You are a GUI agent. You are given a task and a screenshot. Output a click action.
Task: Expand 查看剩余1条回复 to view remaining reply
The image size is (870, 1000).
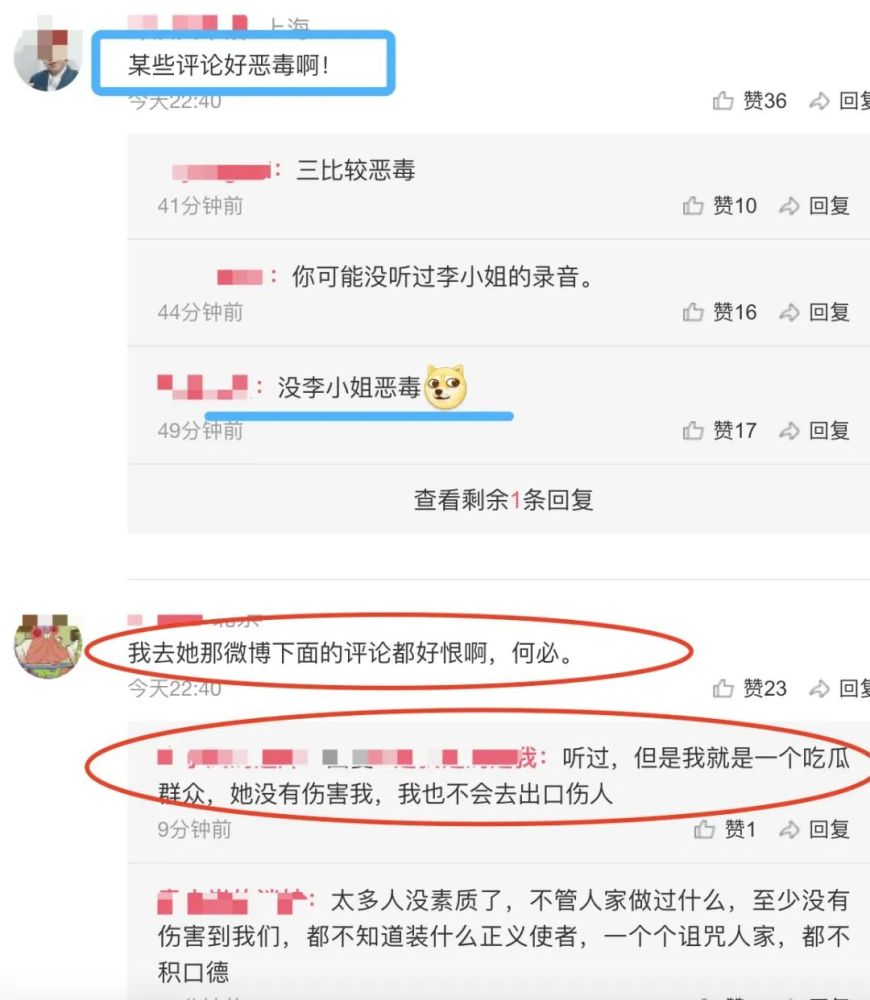[503, 499]
